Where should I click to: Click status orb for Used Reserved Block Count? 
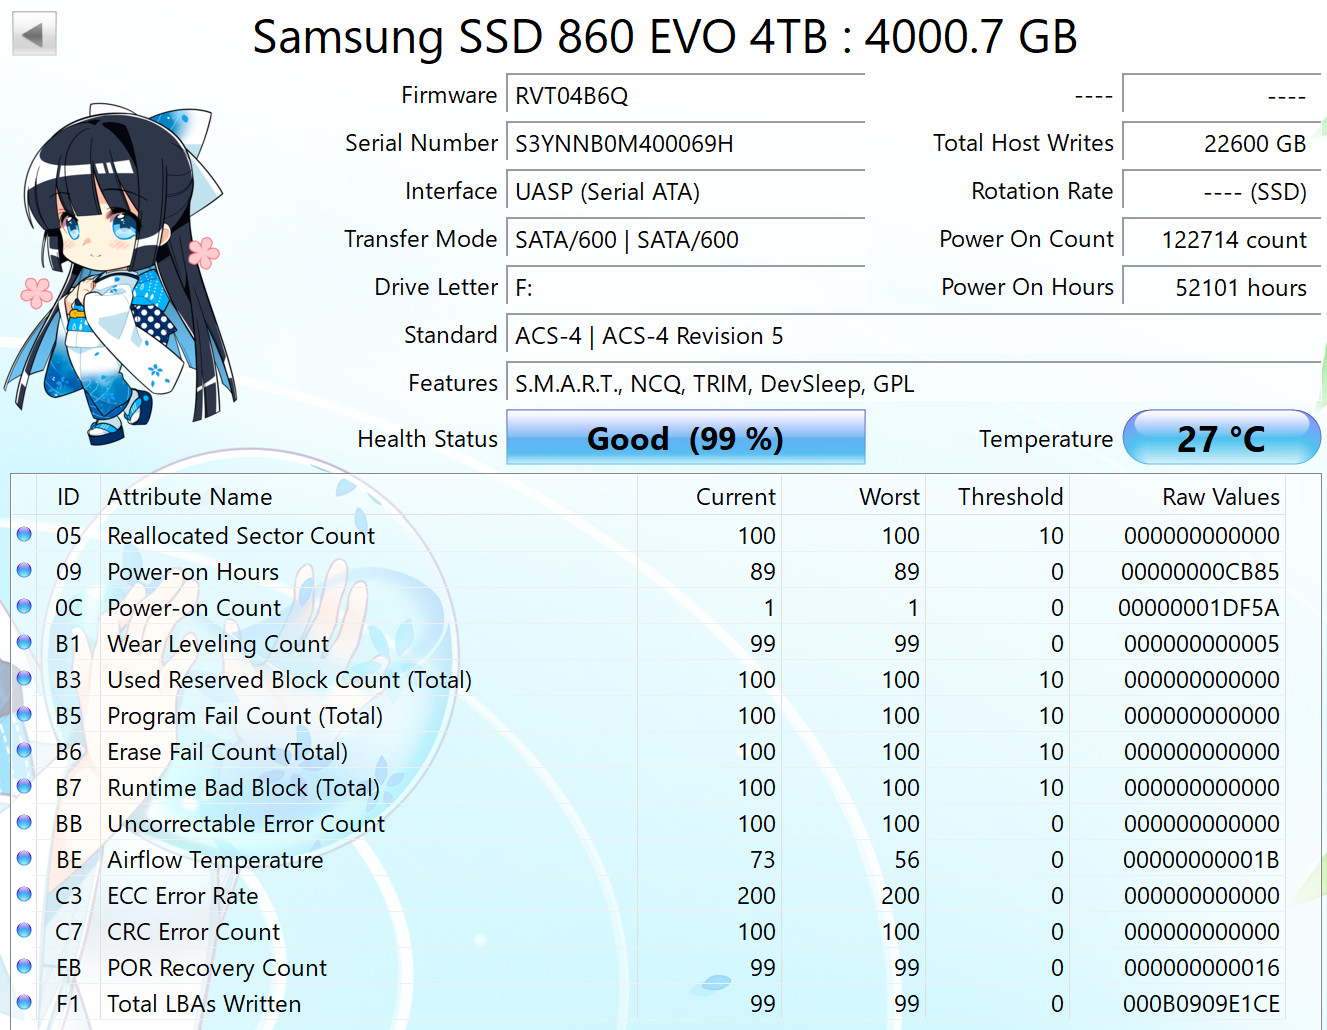24,679
